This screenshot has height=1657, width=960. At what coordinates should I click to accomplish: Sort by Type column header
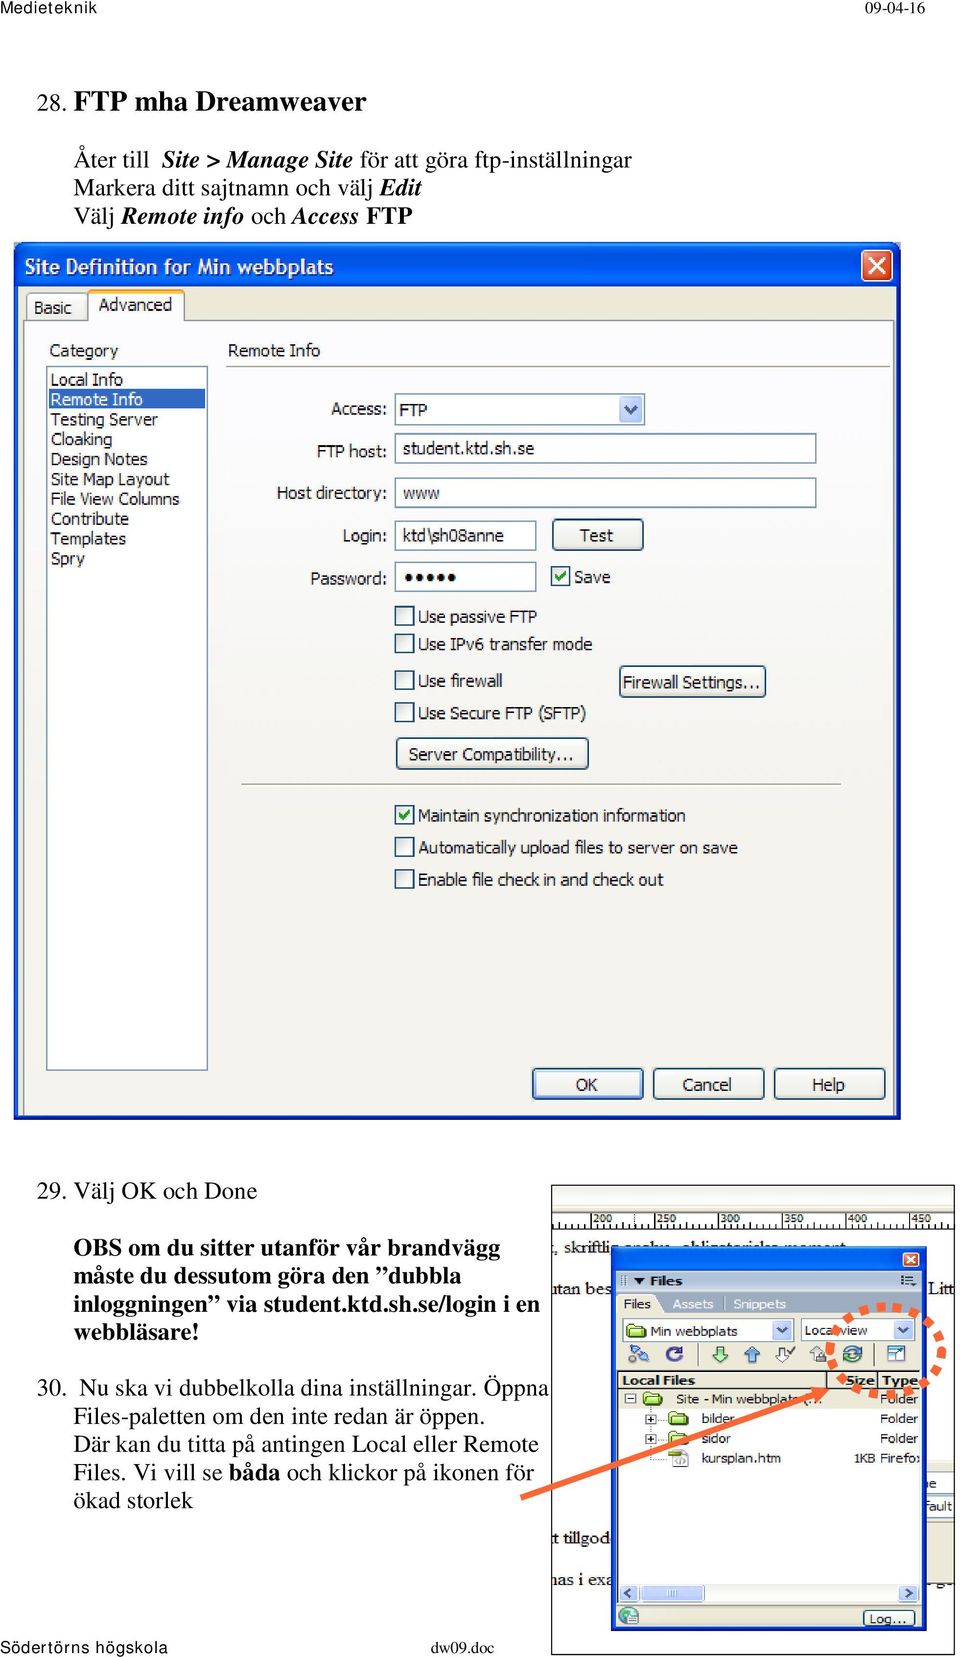coord(899,1380)
